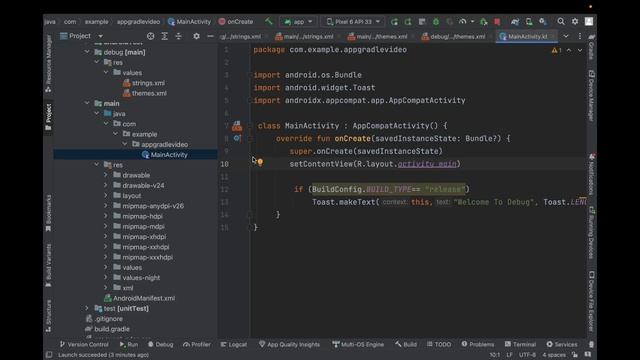The height and width of the screenshot is (360, 640).
Task: Show hidden tabs via tab list chevron
Action: (x=566, y=36)
